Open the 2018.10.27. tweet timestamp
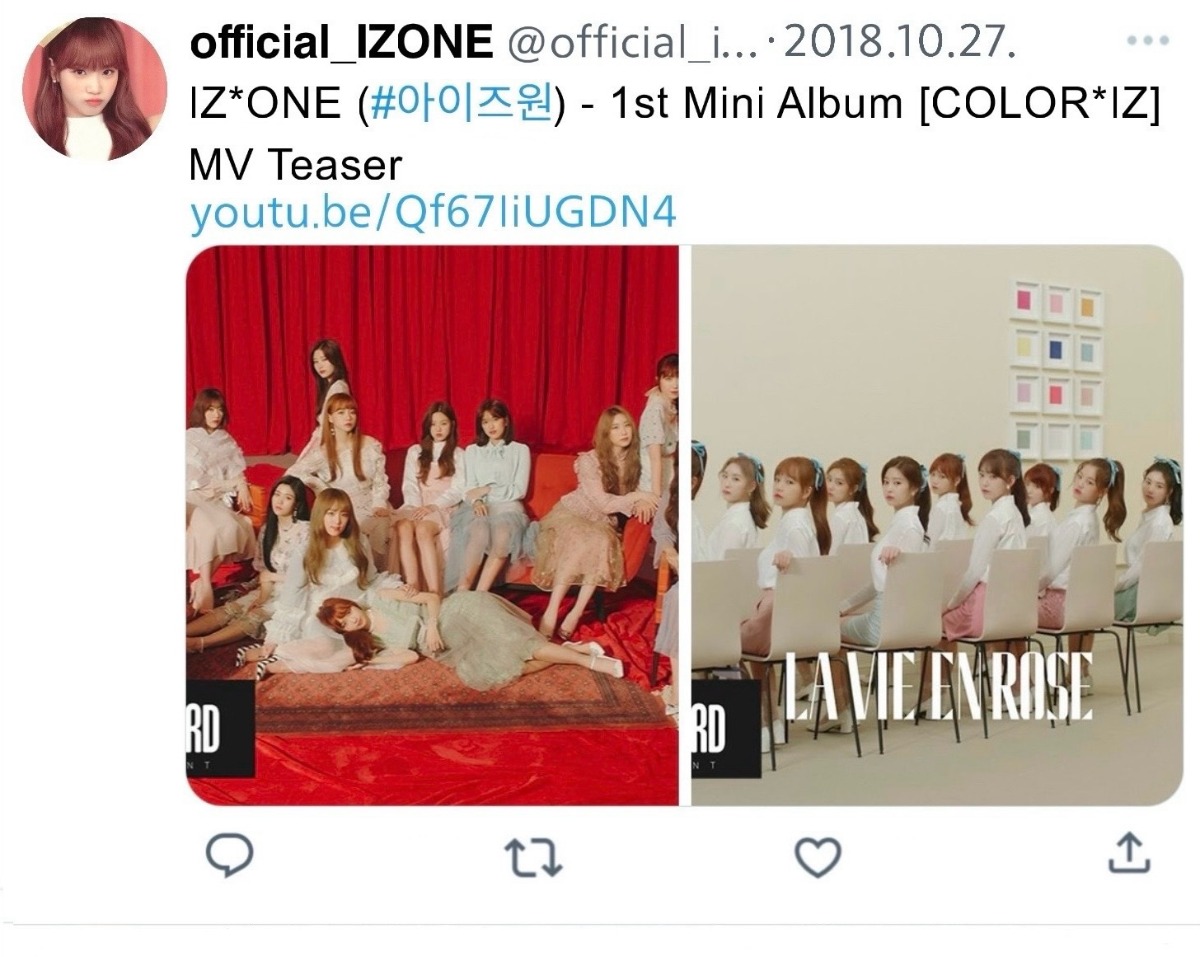Image resolution: width=1200 pixels, height=957 pixels. click(x=902, y=43)
